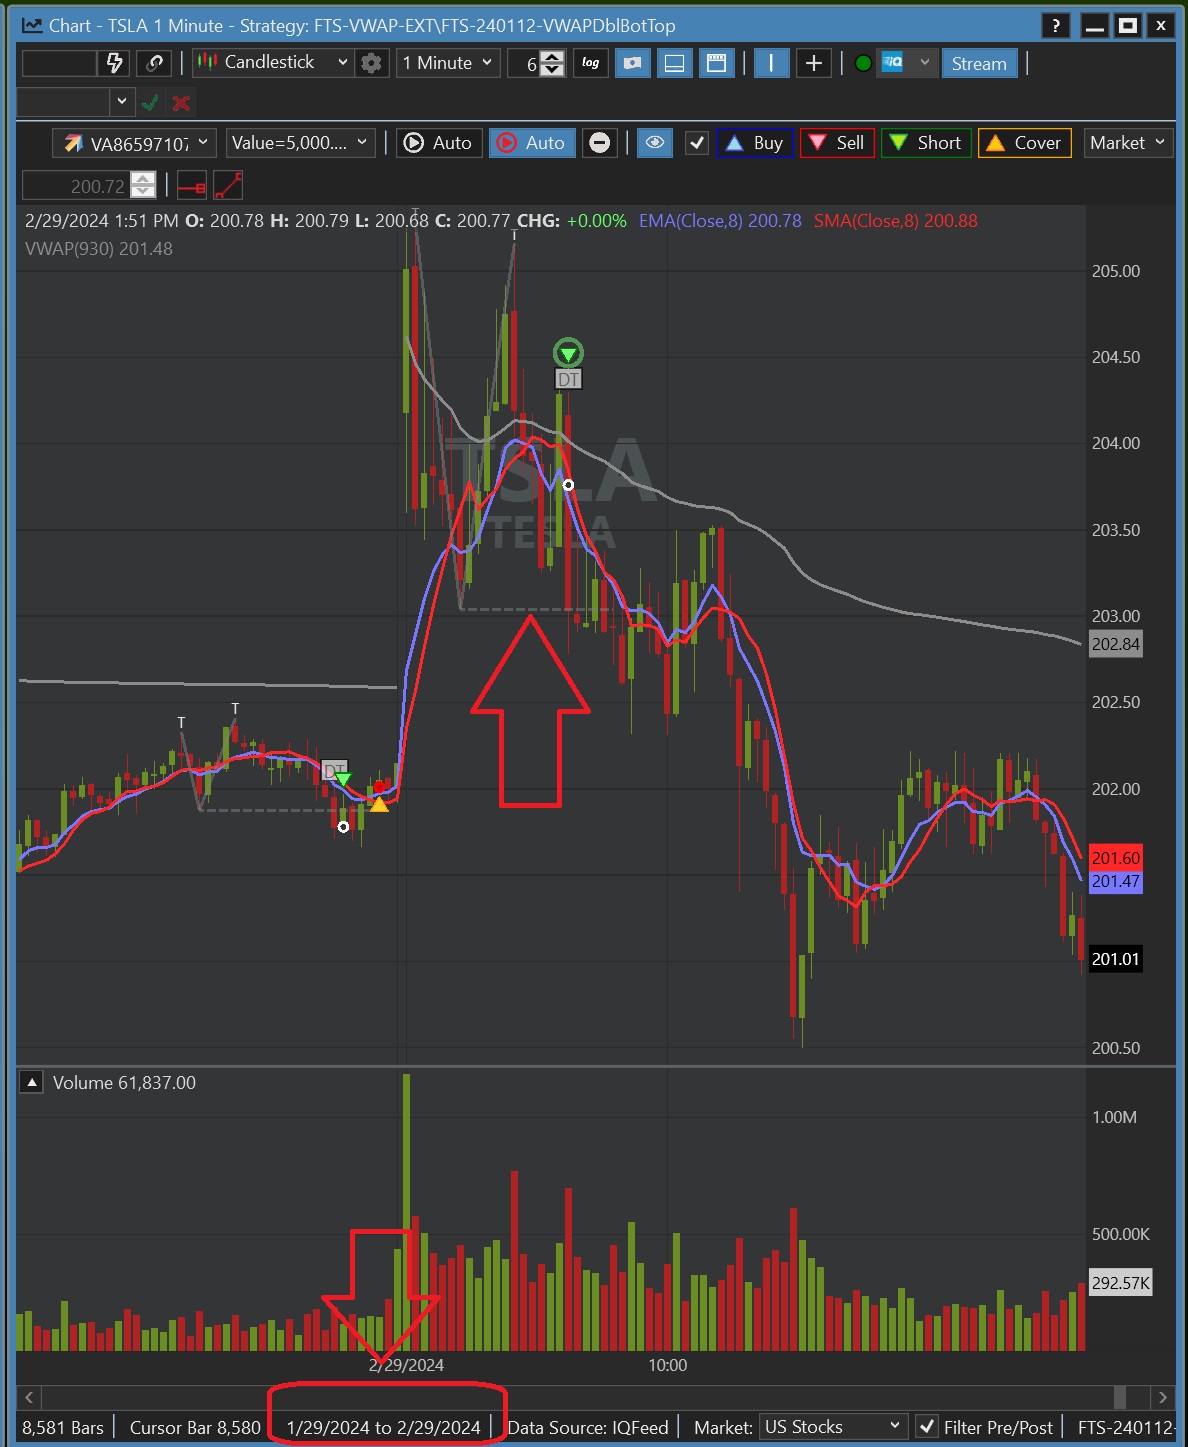
Task: Click the vertical cursor line icon
Action: pos(771,63)
